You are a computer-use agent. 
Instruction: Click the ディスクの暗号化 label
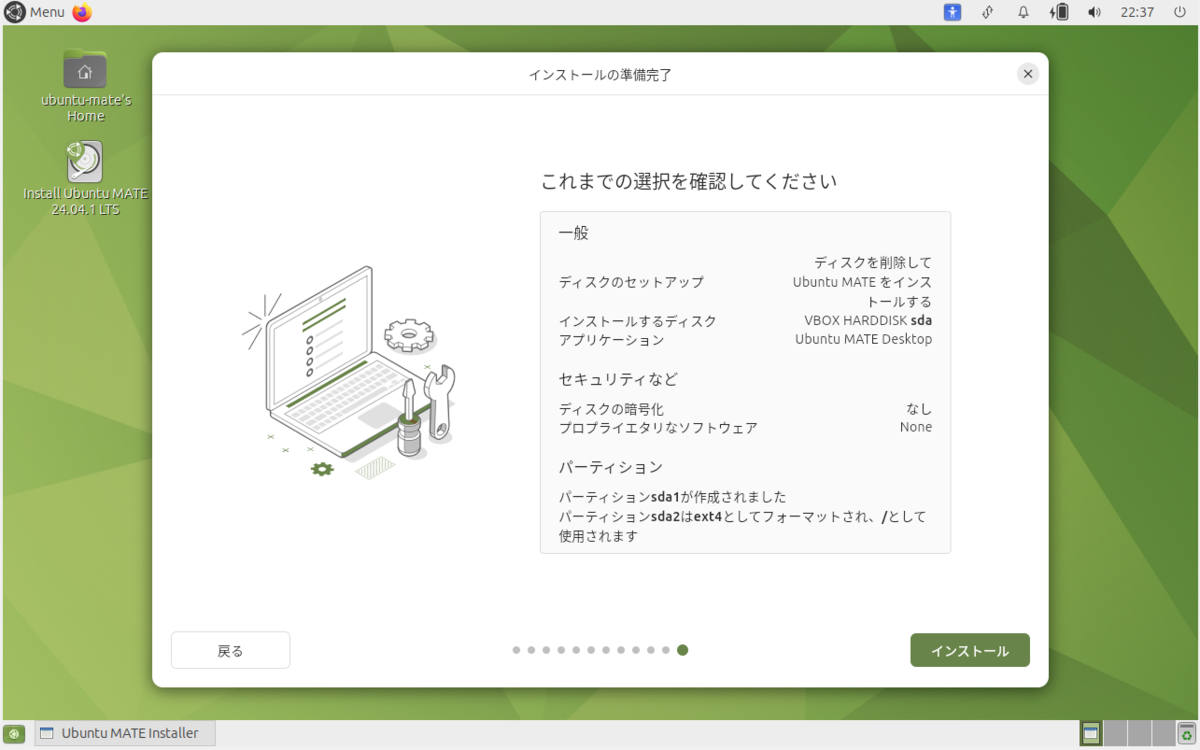611,409
